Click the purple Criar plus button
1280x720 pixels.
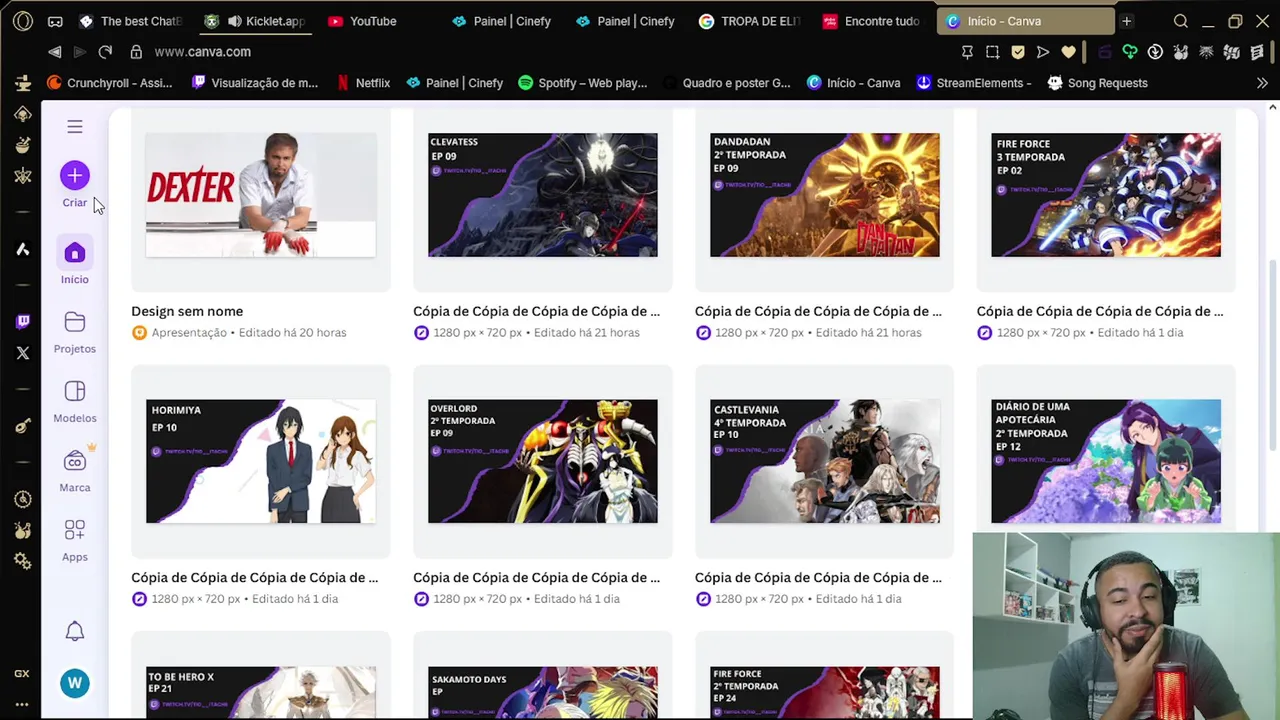click(x=74, y=176)
